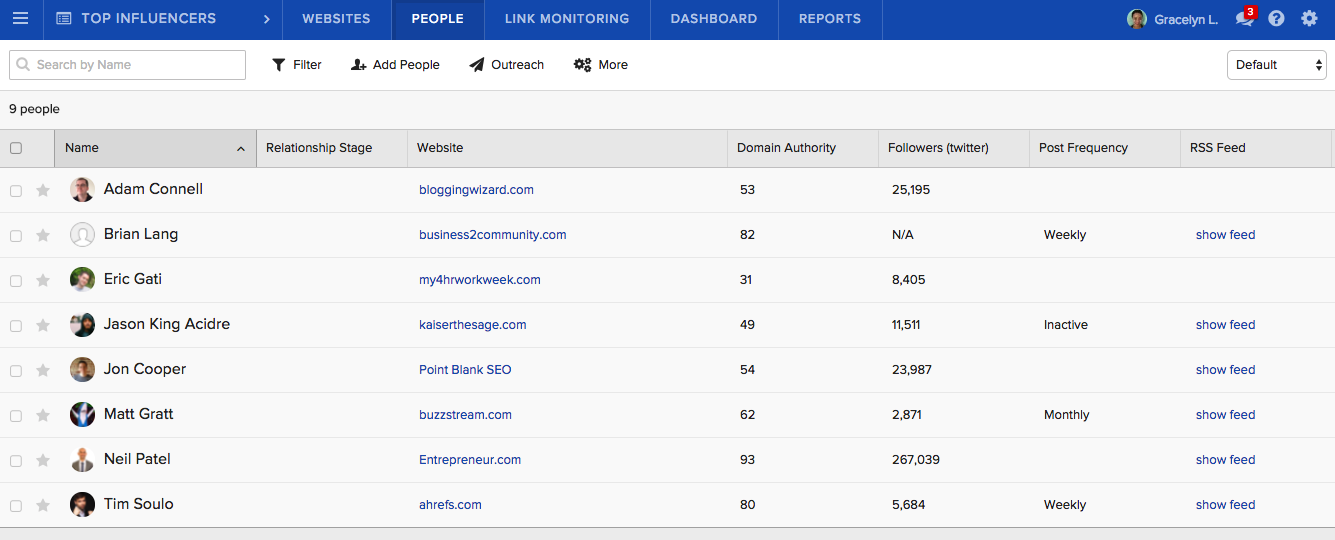Star Matt Gratt as favorite
This screenshot has height=540, width=1335.
point(43,415)
